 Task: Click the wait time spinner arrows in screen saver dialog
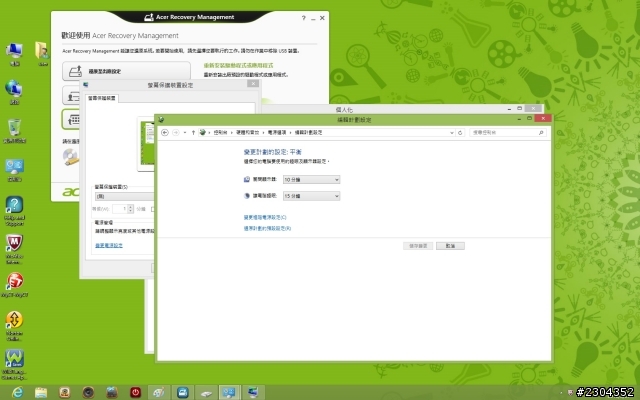(x=131, y=209)
